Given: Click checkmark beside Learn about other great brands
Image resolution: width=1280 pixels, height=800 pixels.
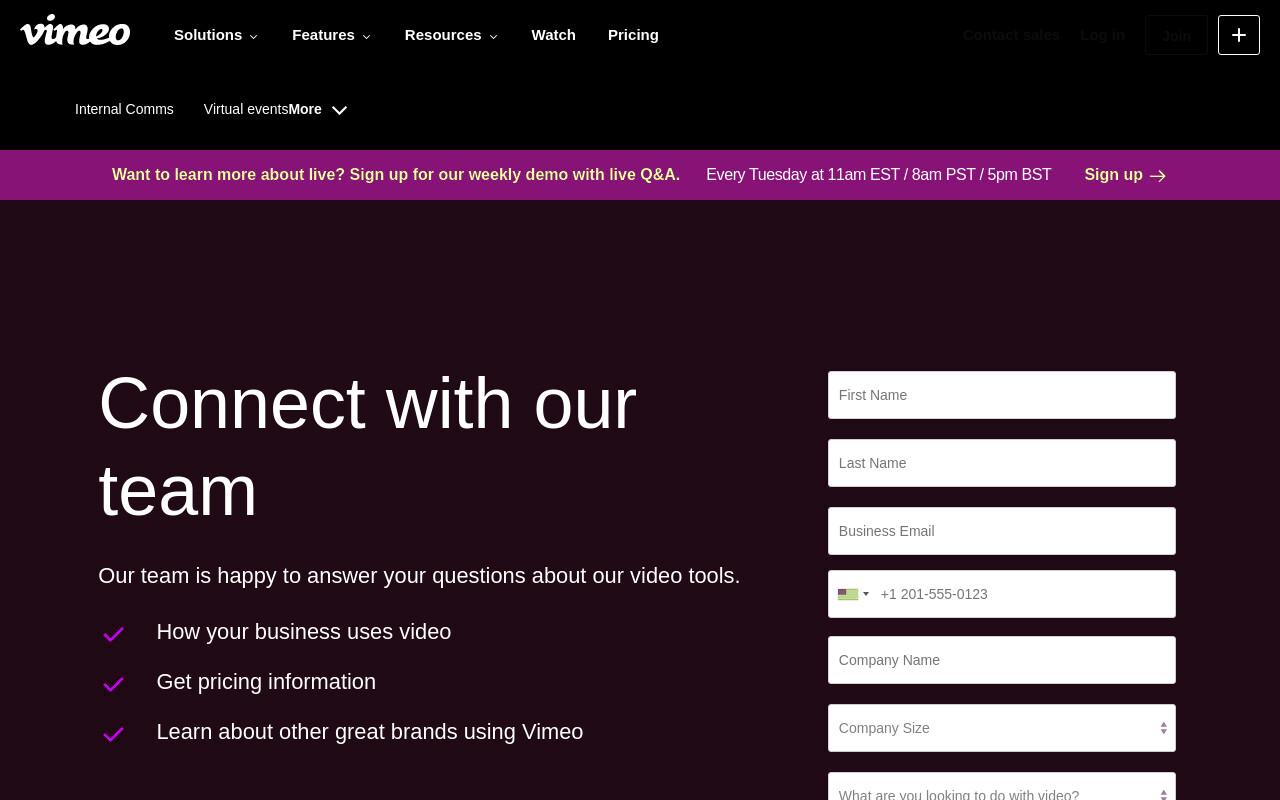Looking at the screenshot, I should 113,734.
